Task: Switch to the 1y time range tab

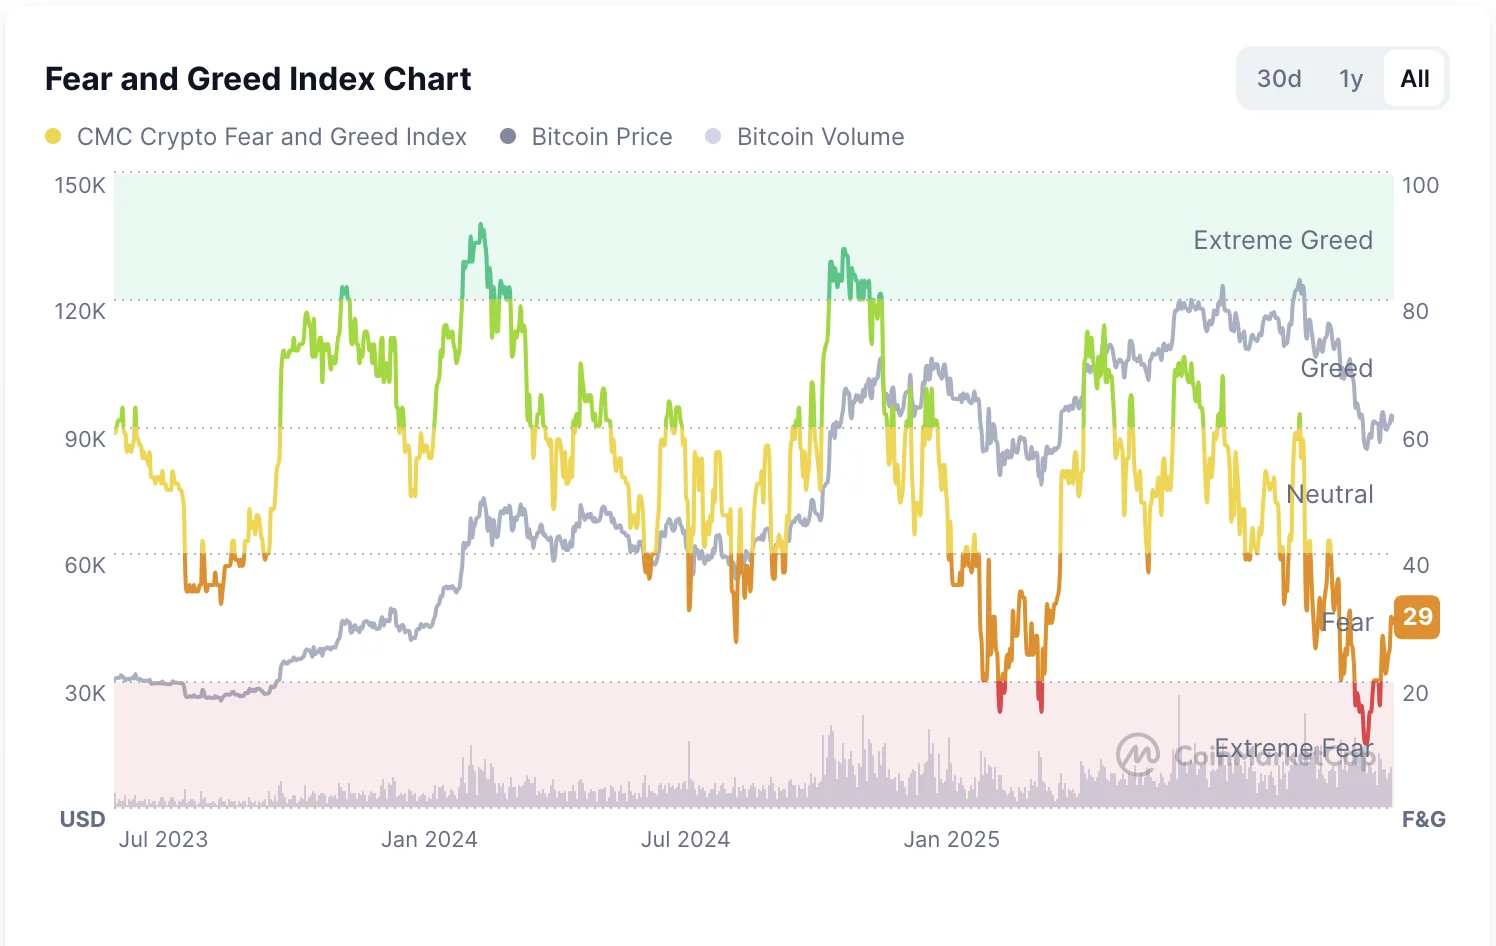Action: [x=1350, y=77]
